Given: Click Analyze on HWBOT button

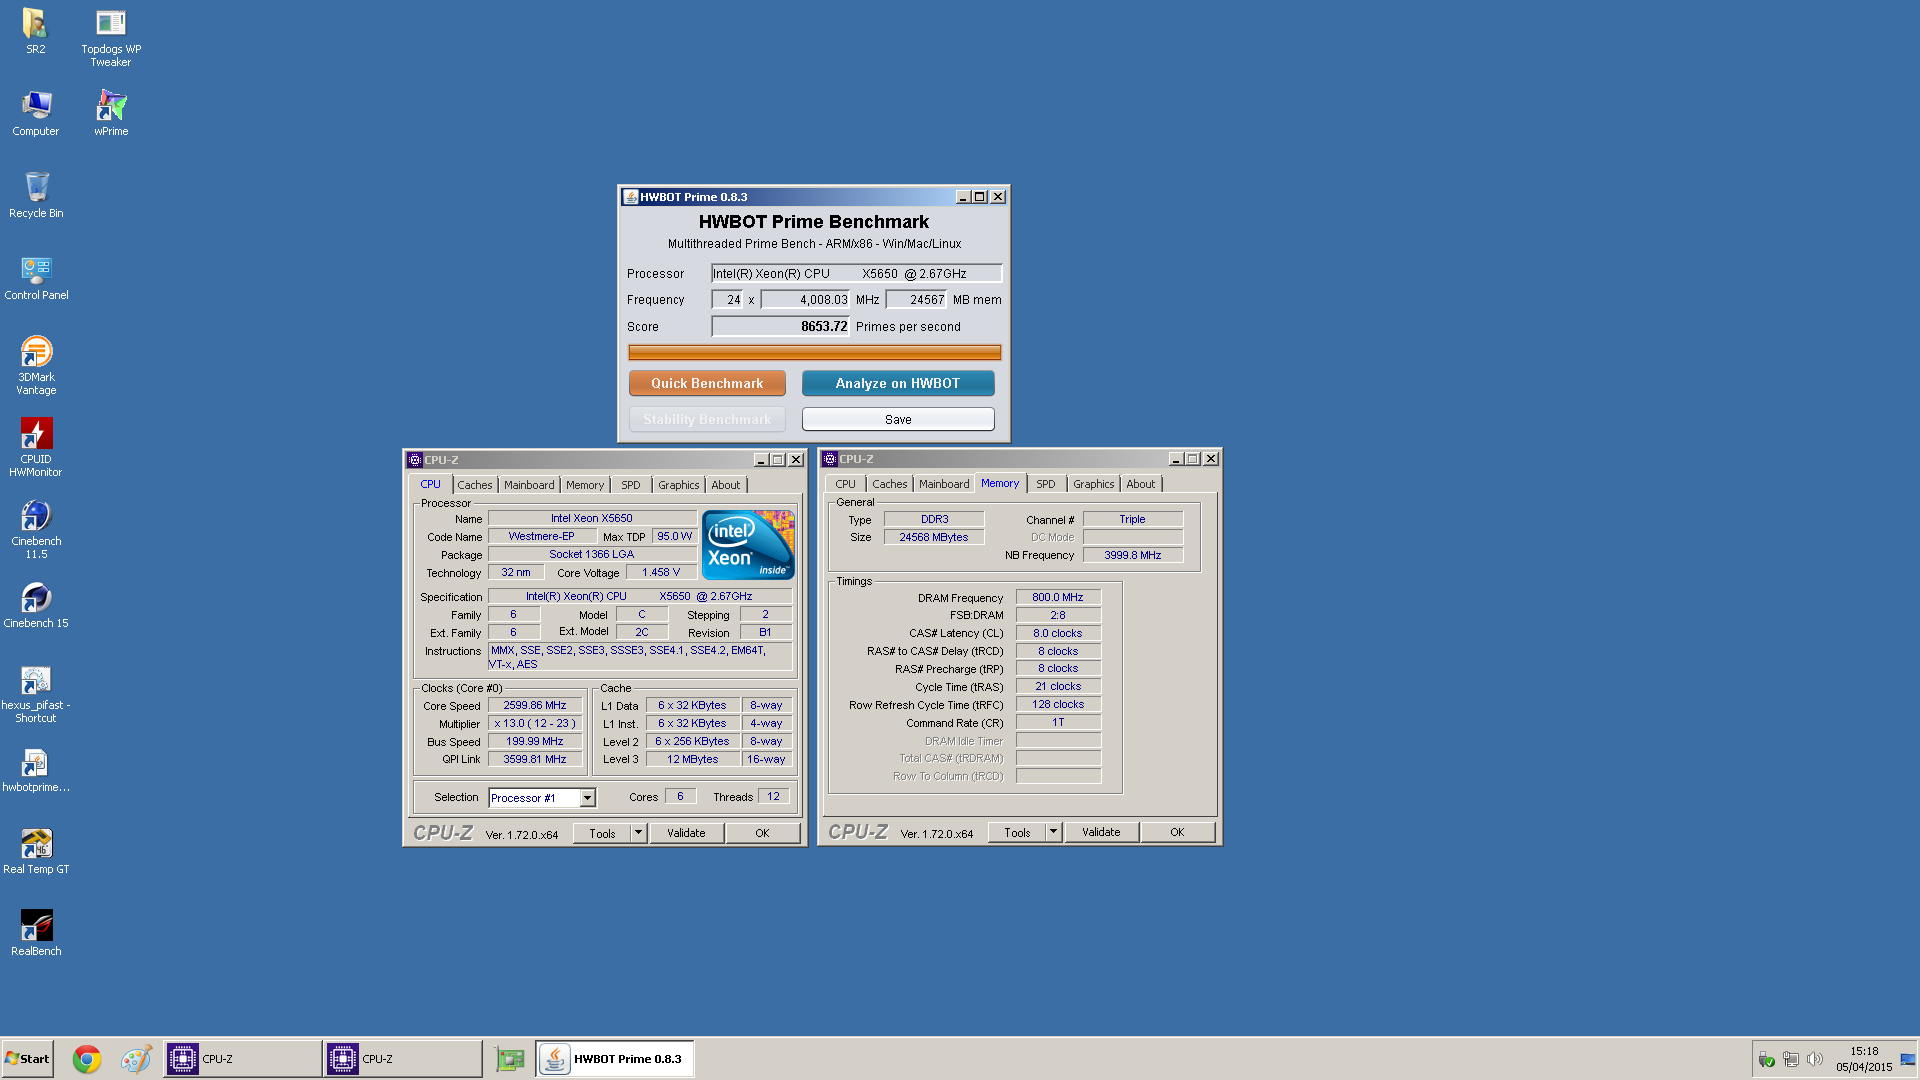Looking at the screenshot, I should coord(898,383).
